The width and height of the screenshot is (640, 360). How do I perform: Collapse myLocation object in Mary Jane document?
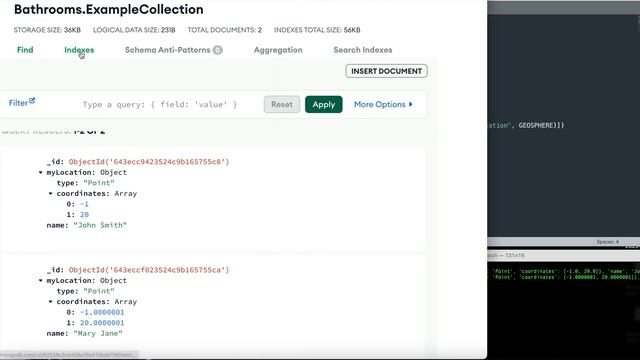(x=40, y=280)
